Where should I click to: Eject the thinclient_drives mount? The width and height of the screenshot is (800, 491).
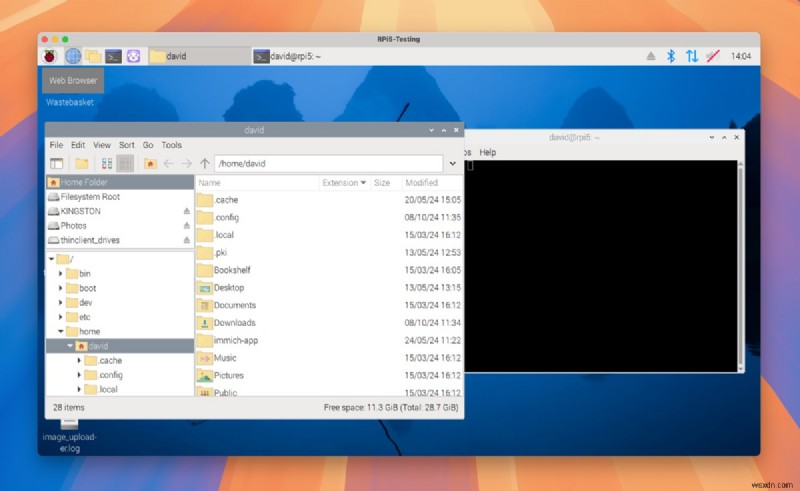point(187,240)
